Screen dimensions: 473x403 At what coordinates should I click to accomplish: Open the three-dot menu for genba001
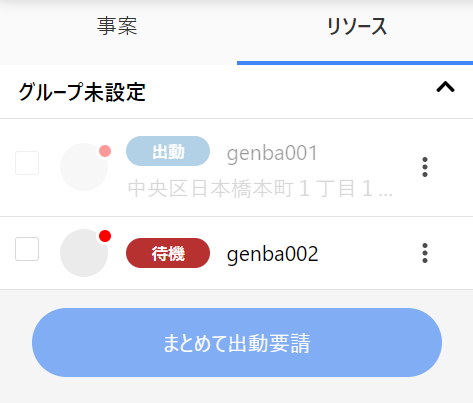[x=425, y=167]
